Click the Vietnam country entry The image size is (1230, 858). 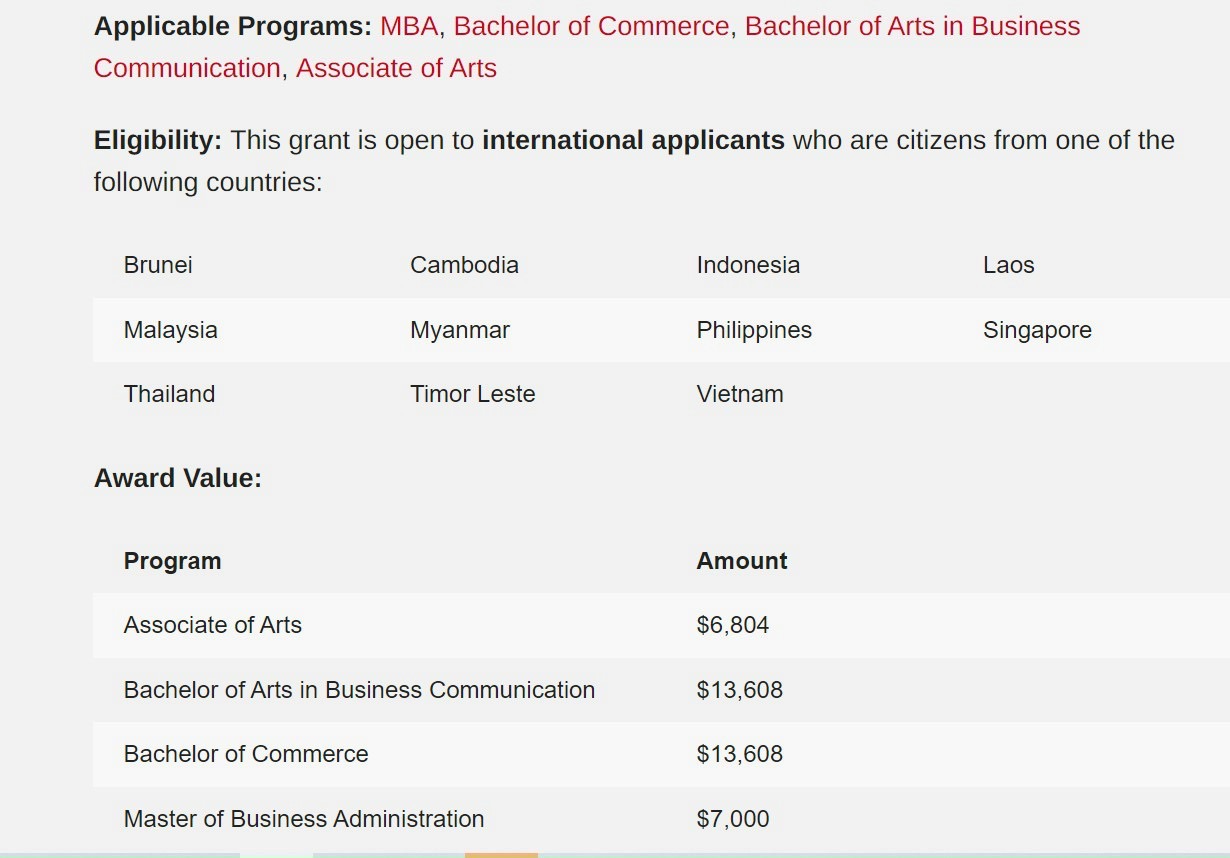[740, 394]
